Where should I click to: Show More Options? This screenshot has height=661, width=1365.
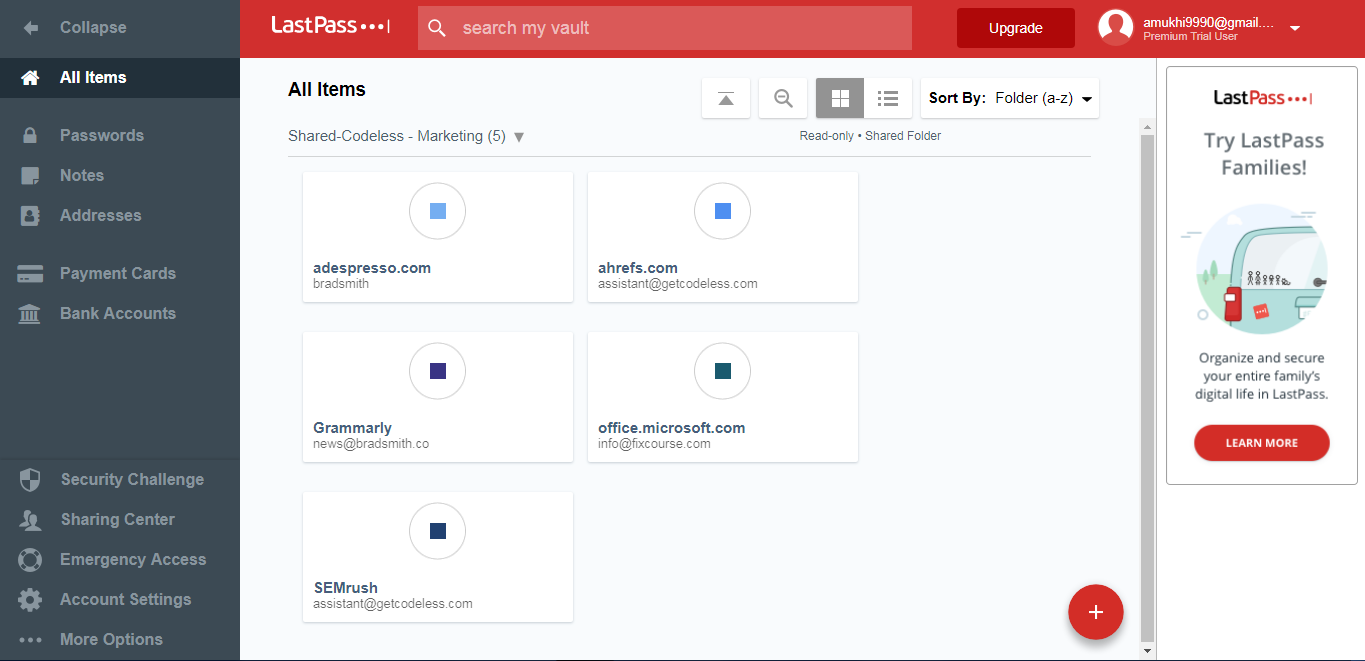coord(120,640)
